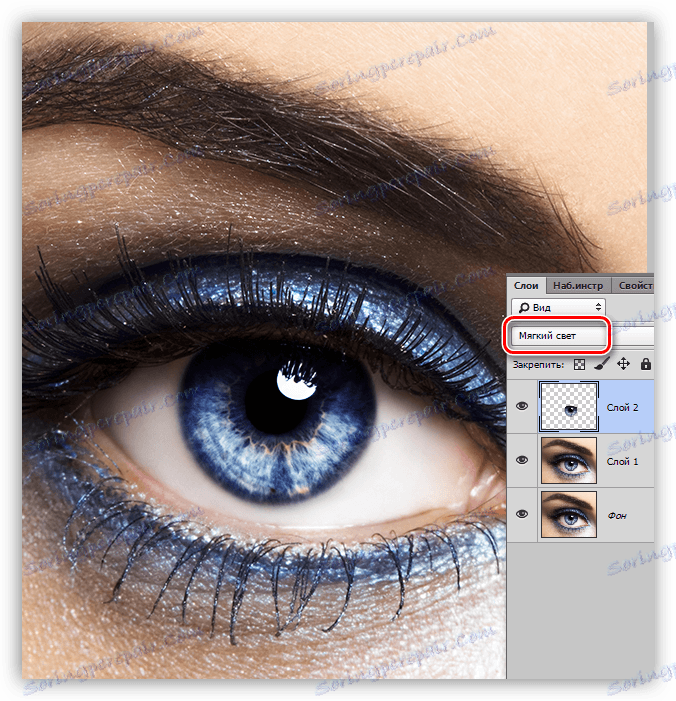Image resolution: width=676 pixels, height=701 pixels.
Task: Open the Наб.инстр tab
Action: coord(578,285)
